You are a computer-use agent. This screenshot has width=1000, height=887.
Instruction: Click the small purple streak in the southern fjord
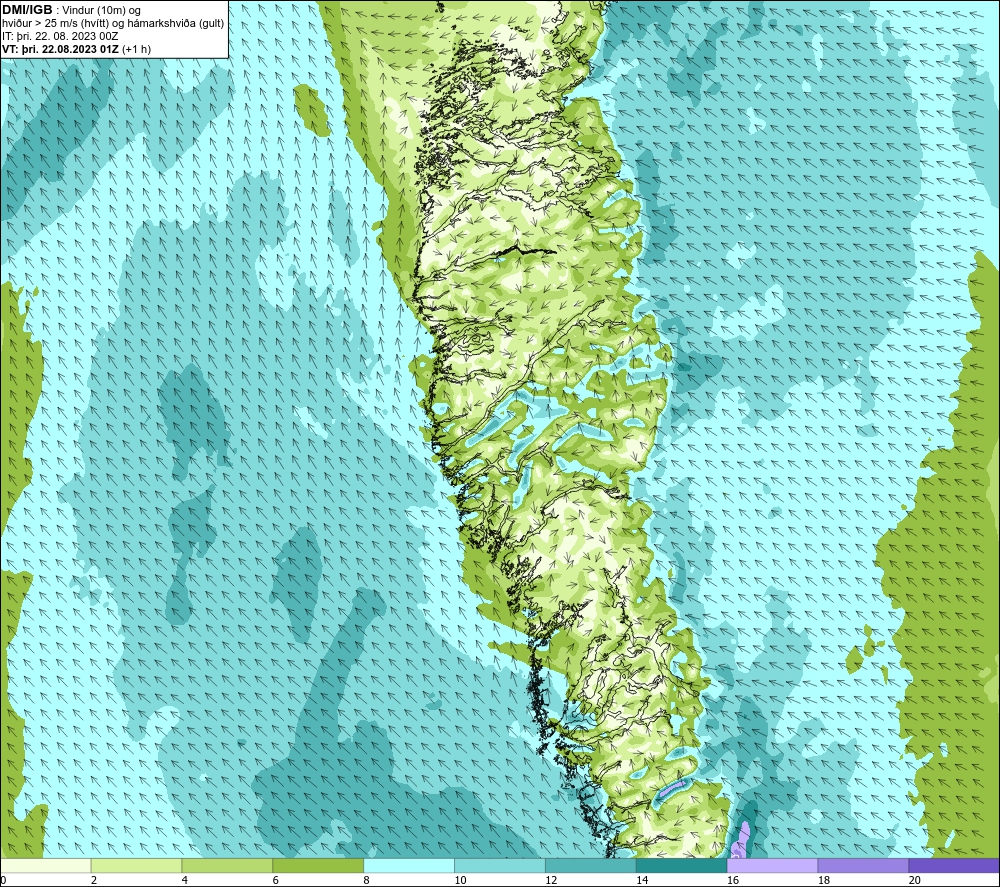pyautogui.click(x=672, y=788)
